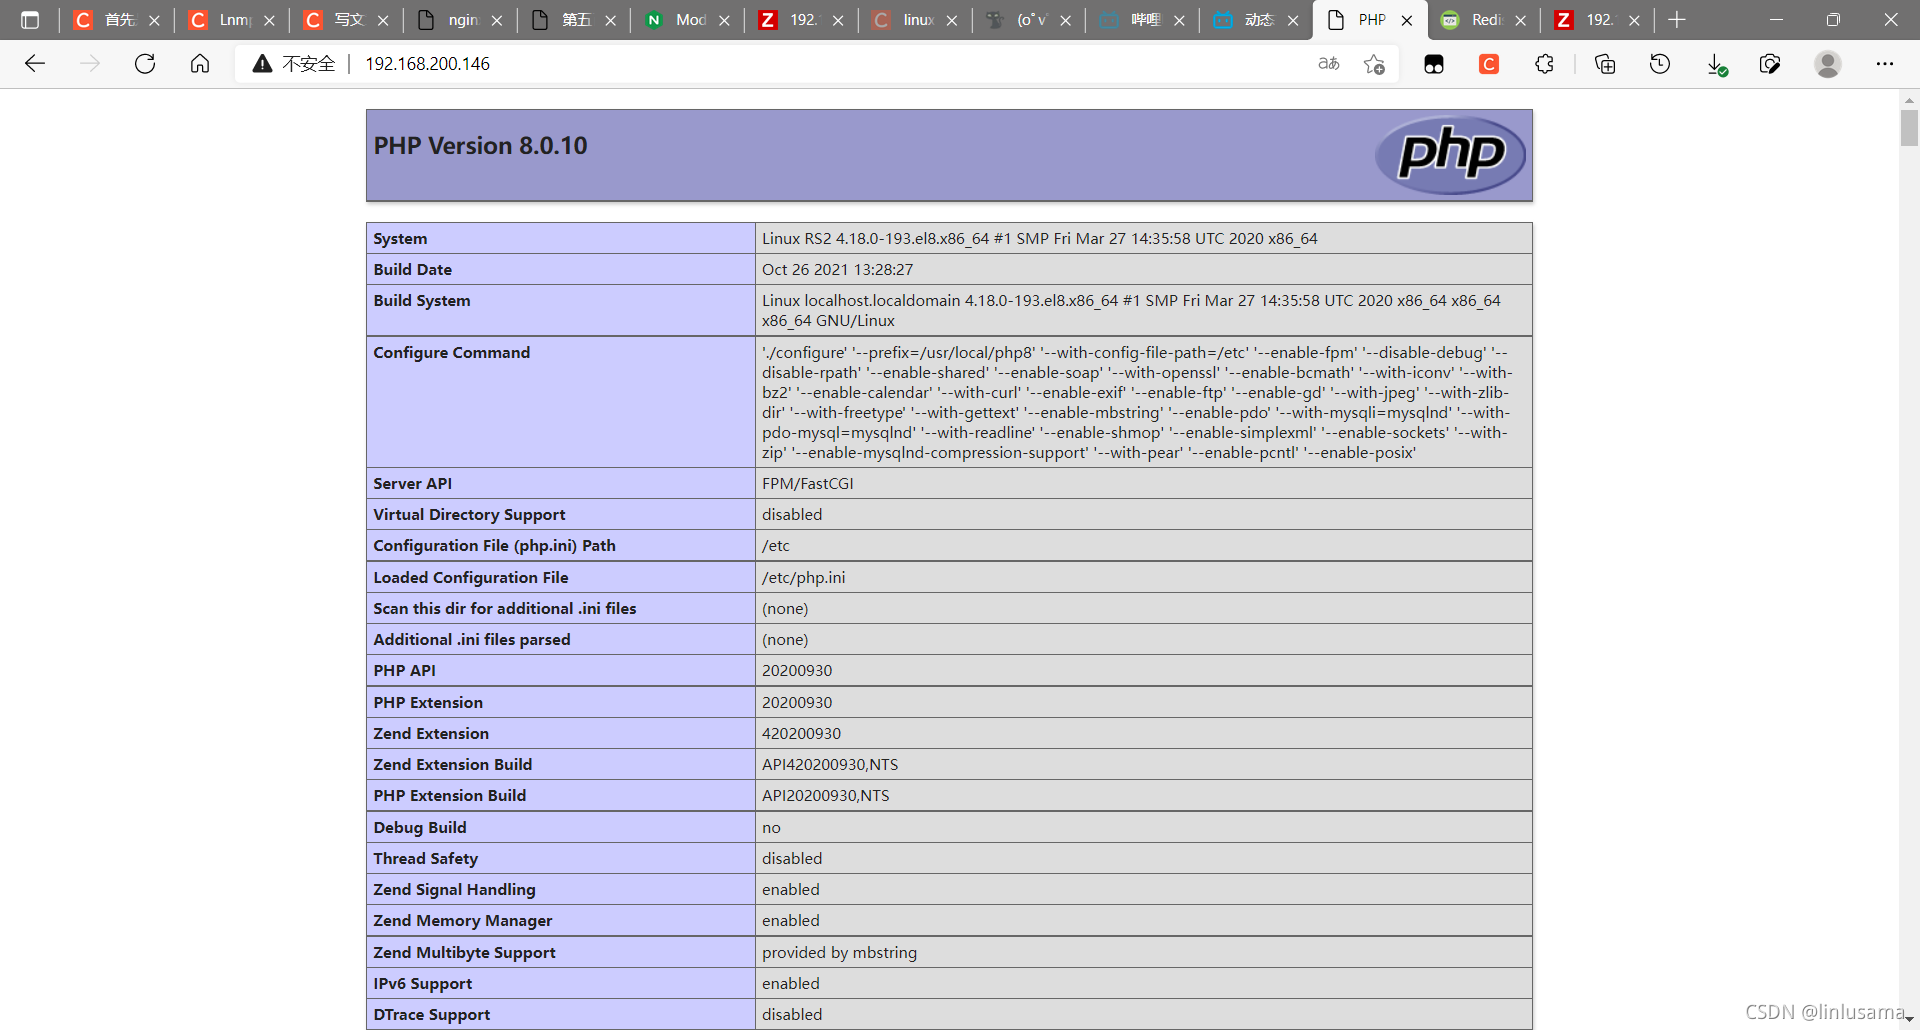The image size is (1920, 1030).
Task: Close the 动态 tab
Action: pyautogui.click(x=1293, y=20)
